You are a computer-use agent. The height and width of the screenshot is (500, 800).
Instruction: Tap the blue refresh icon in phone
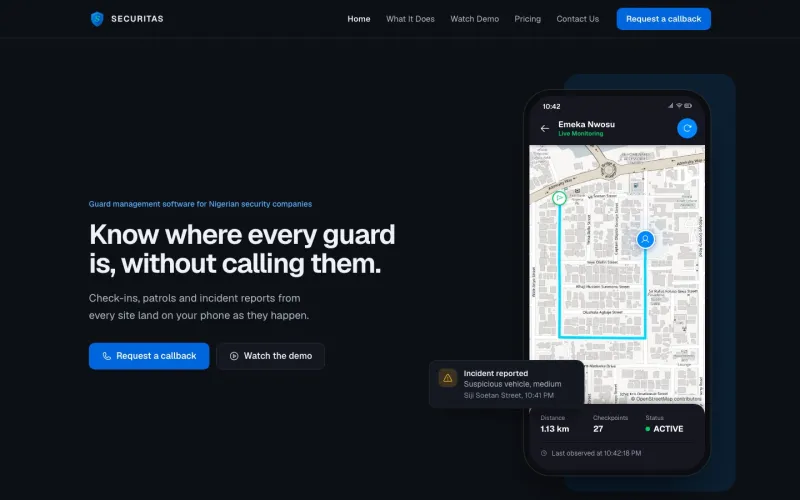pyautogui.click(x=687, y=128)
